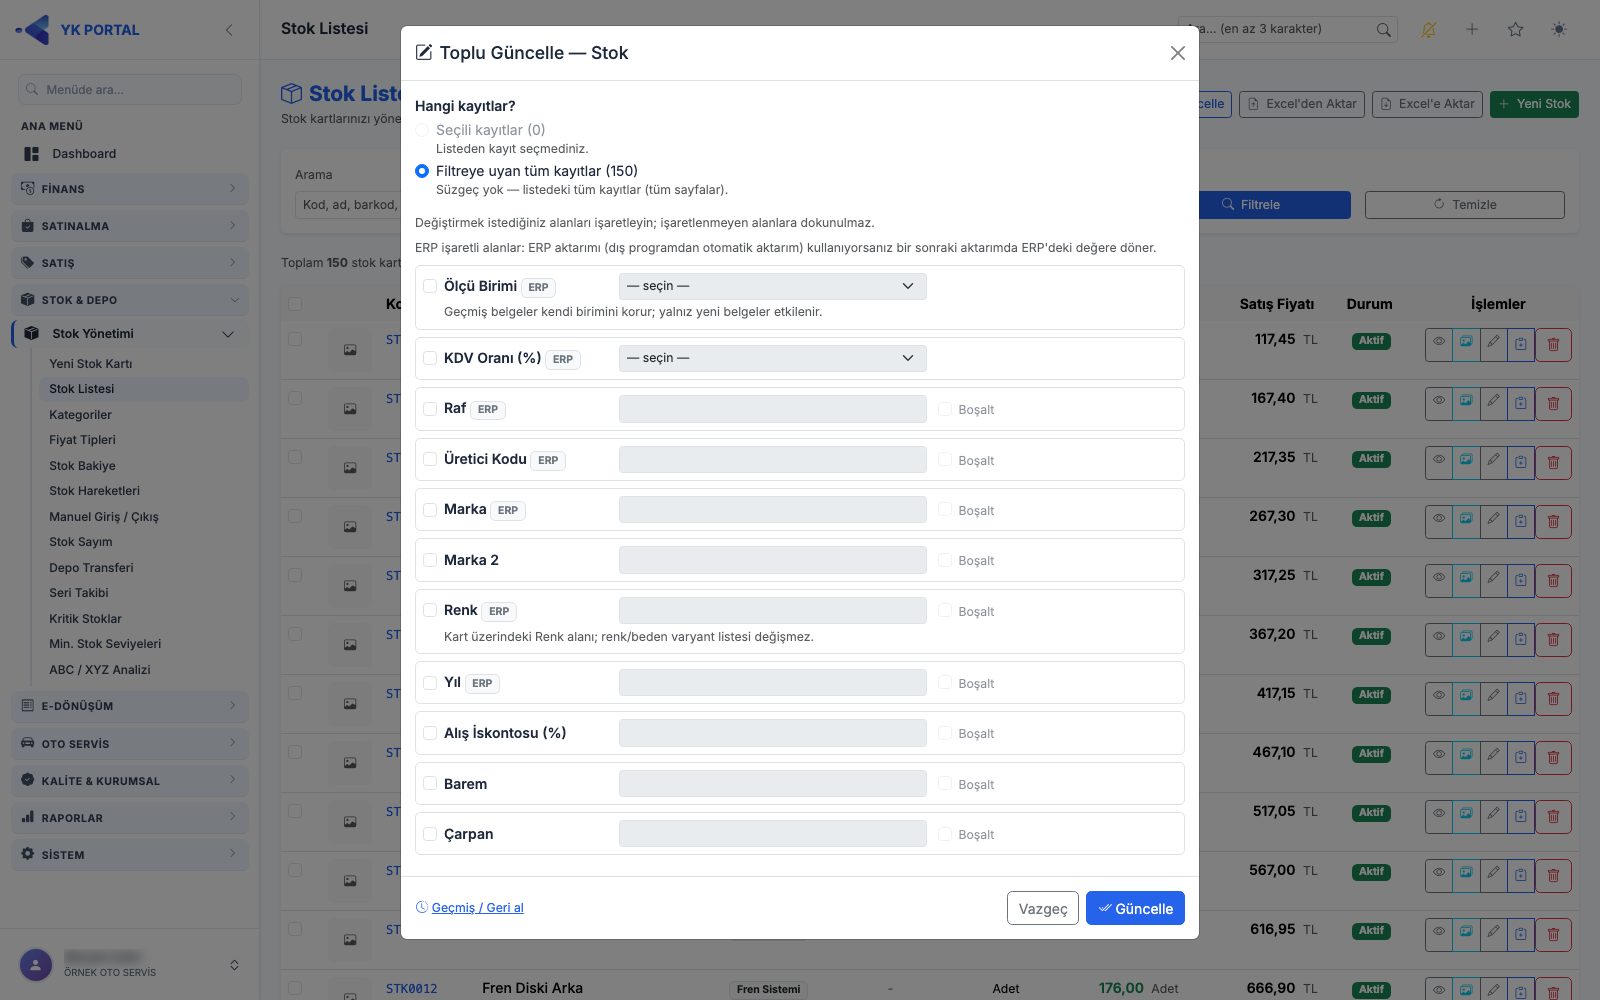Image resolution: width=1600 pixels, height=1000 pixels.
Task: Open Dashboard from the main menu
Action: (84, 154)
